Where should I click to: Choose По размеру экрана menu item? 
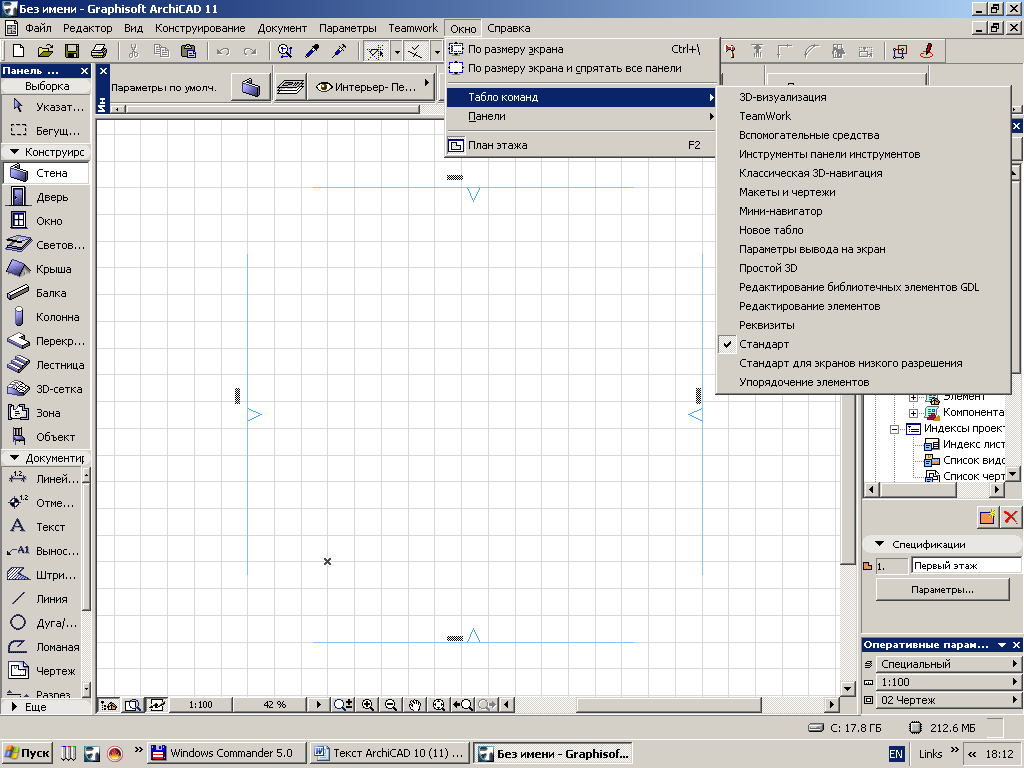(582, 49)
